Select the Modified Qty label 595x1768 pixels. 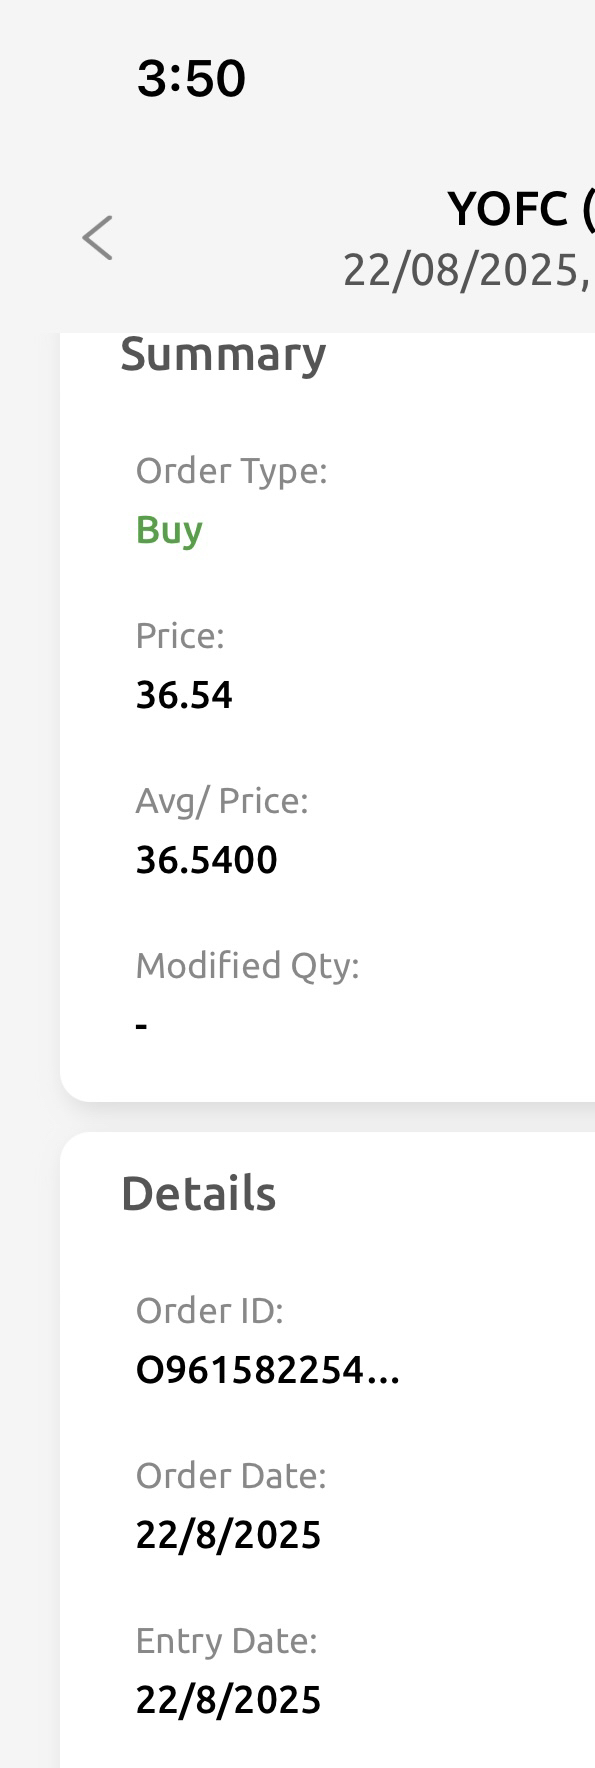tap(248, 967)
